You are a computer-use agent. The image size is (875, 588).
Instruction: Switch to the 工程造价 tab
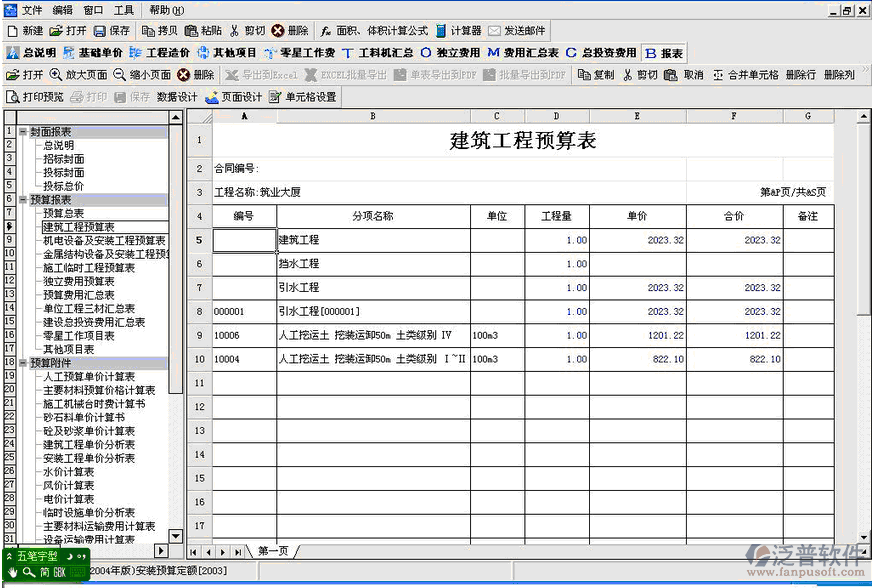(x=135, y=53)
